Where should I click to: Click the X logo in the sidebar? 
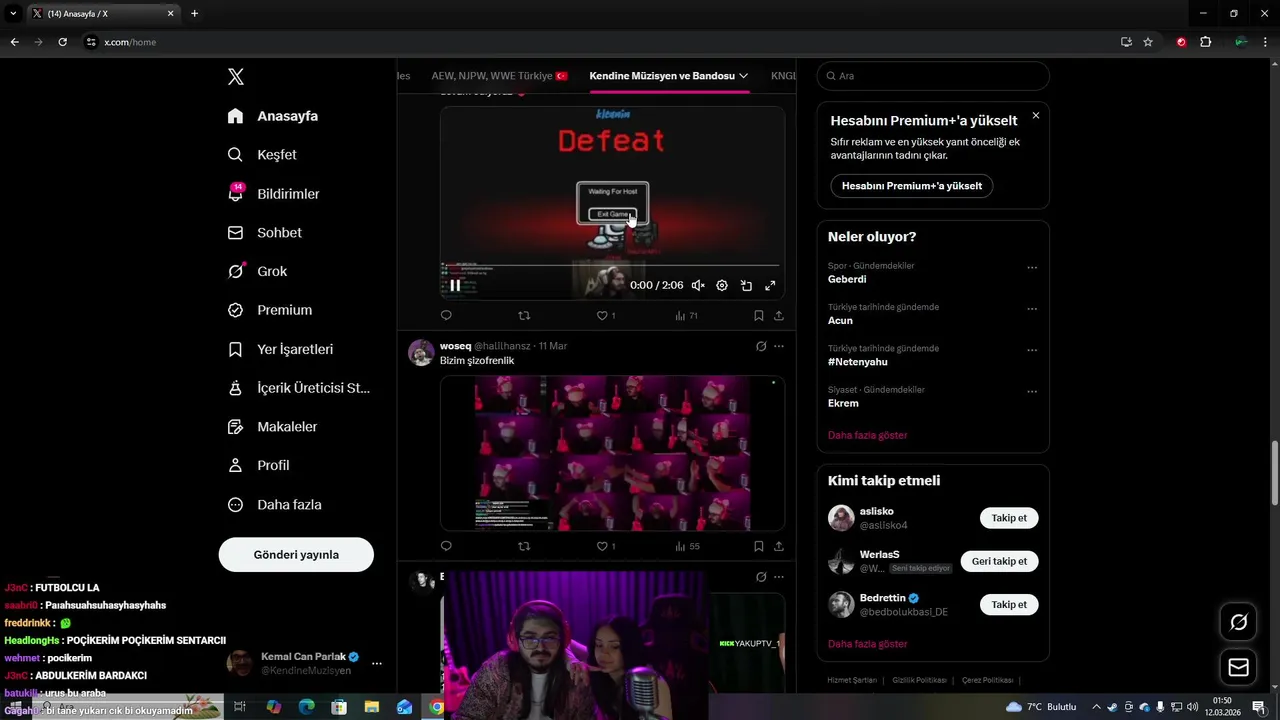(235, 77)
